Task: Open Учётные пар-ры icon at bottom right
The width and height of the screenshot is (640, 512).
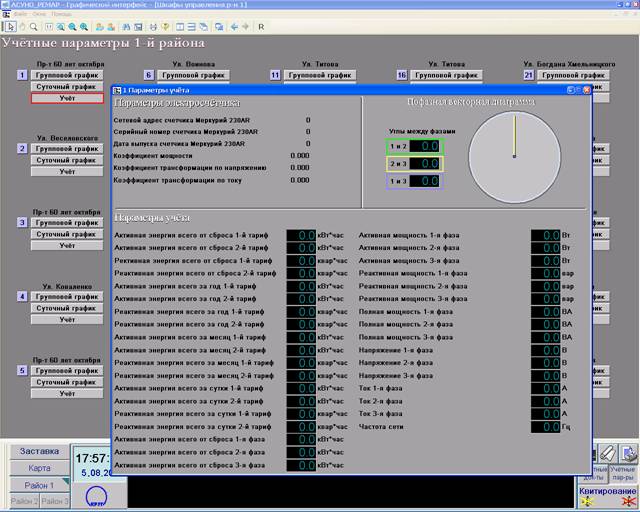Action: (624, 460)
